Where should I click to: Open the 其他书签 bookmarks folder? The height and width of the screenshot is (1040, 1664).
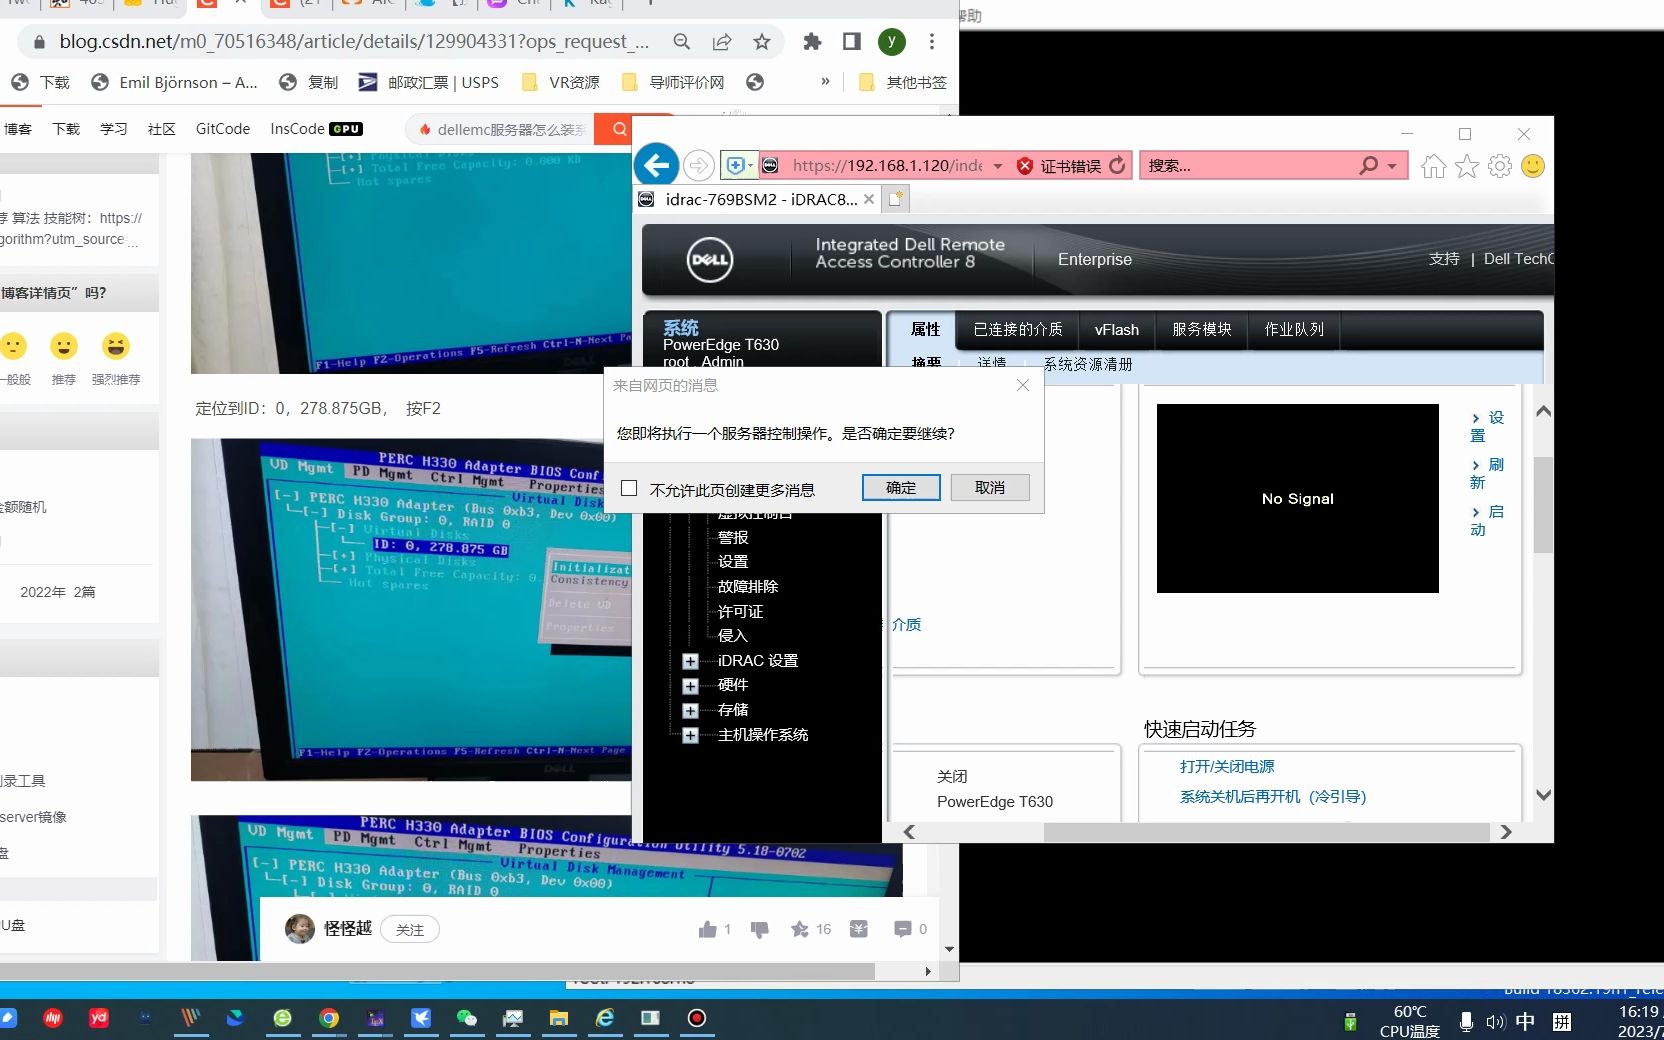(903, 82)
